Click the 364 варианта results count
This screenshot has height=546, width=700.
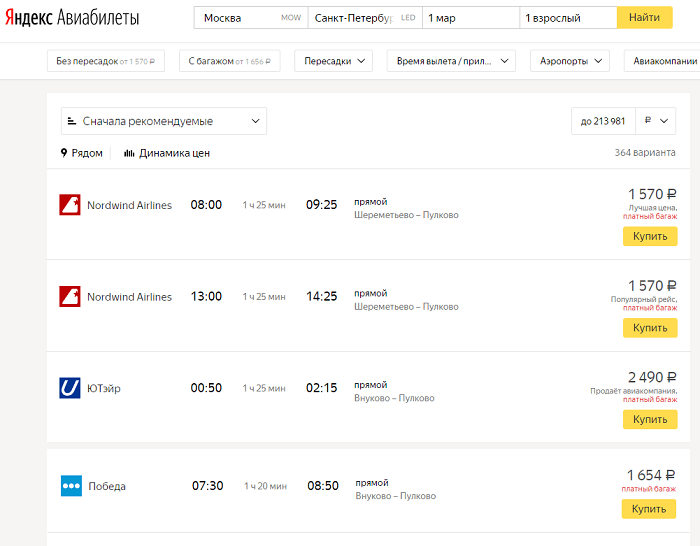(645, 153)
